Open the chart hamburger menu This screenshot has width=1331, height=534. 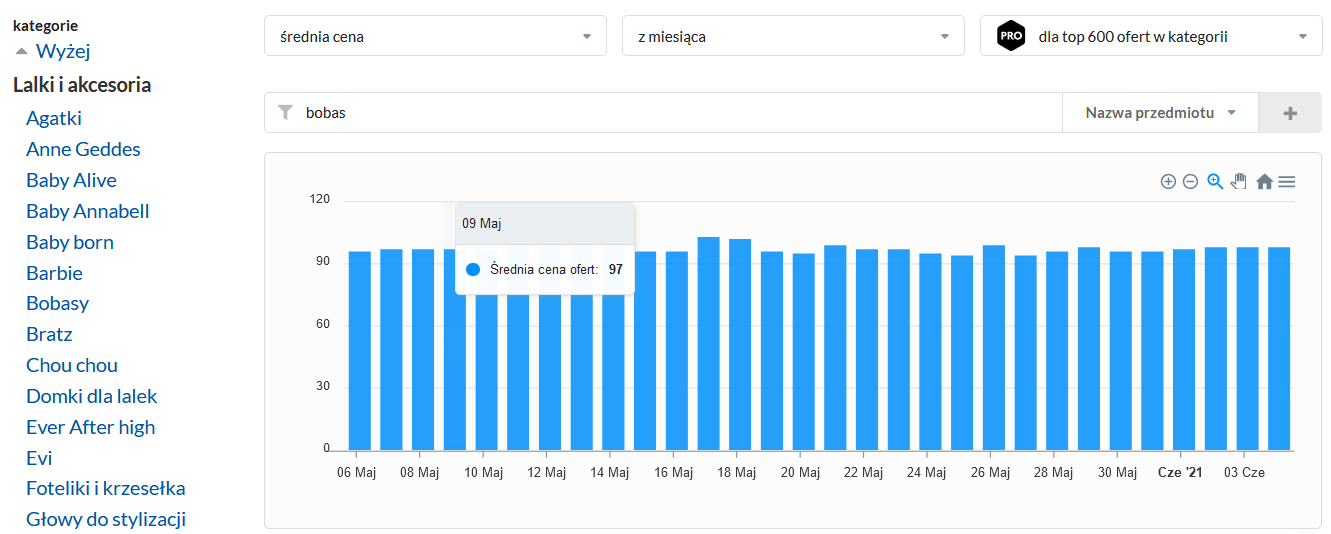pyautogui.click(x=1287, y=181)
